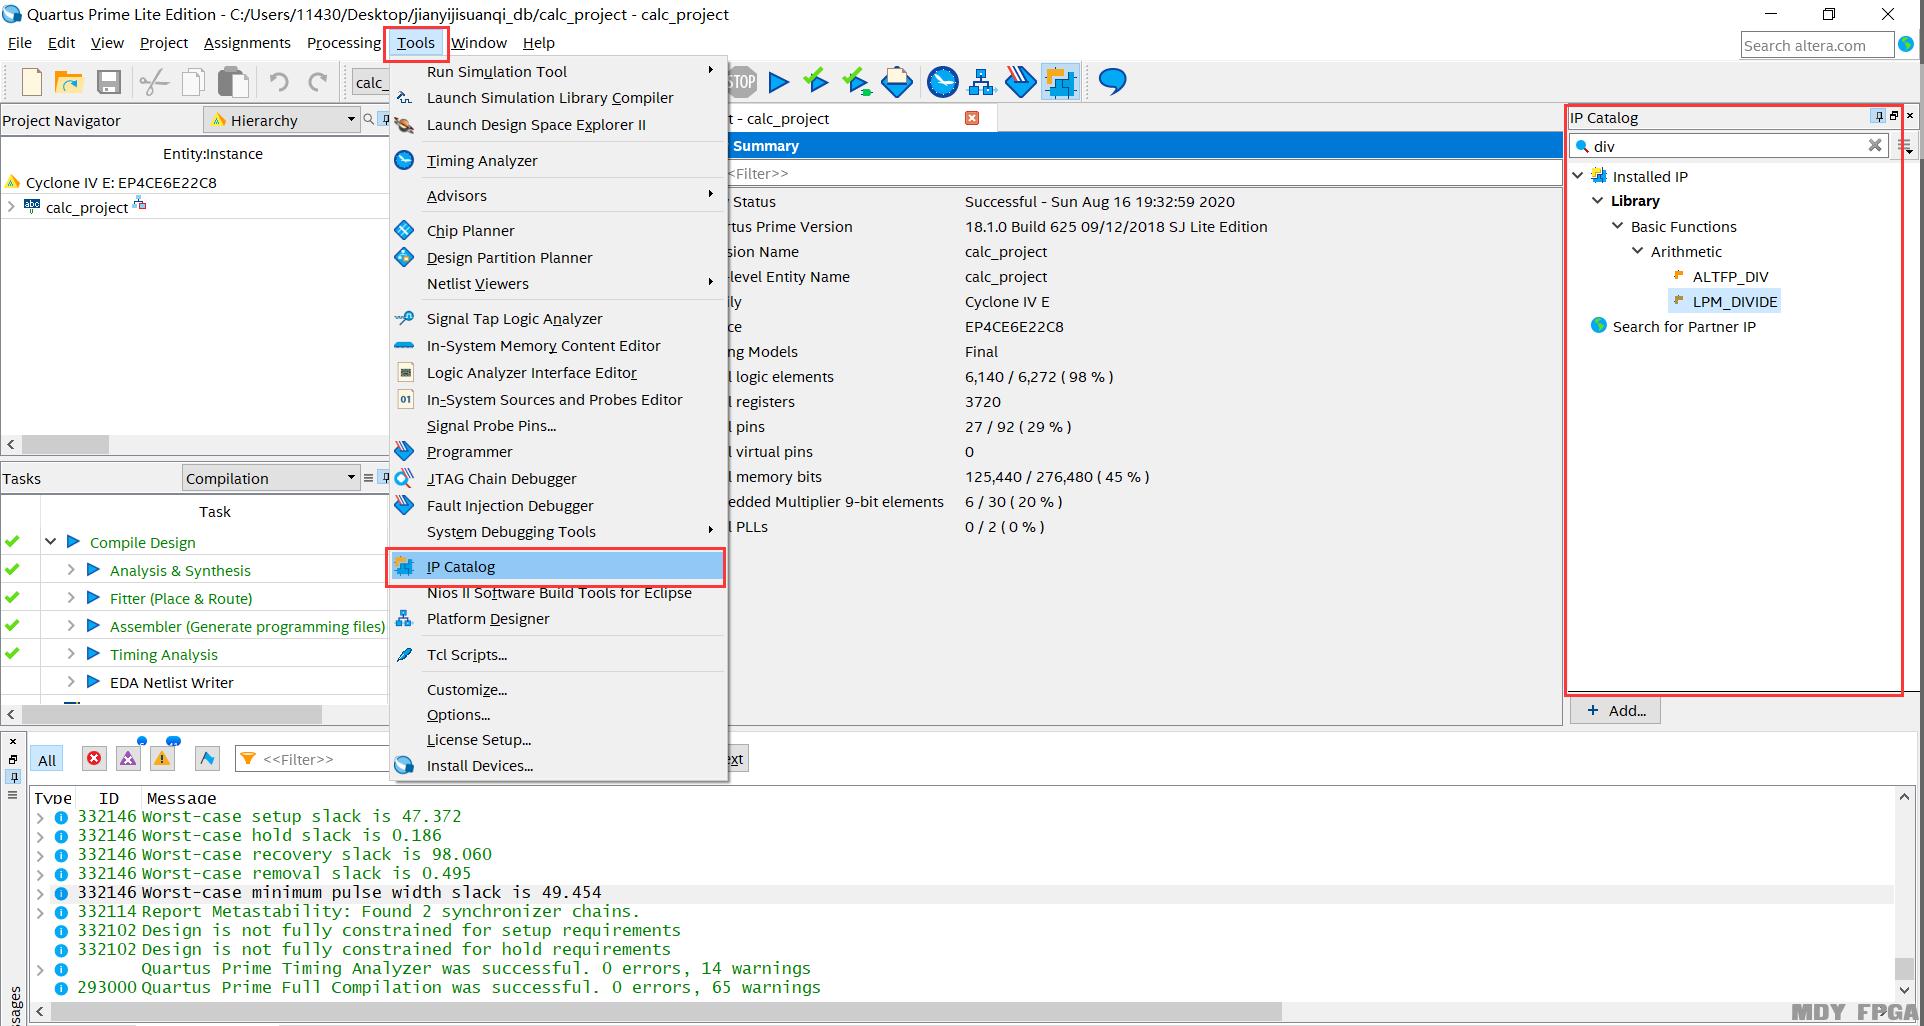Image resolution: width=1924 pixels, height=1026 pixels.
Task: Choose IP Catalog from the Tools menu
Action: tap(555, 567)
